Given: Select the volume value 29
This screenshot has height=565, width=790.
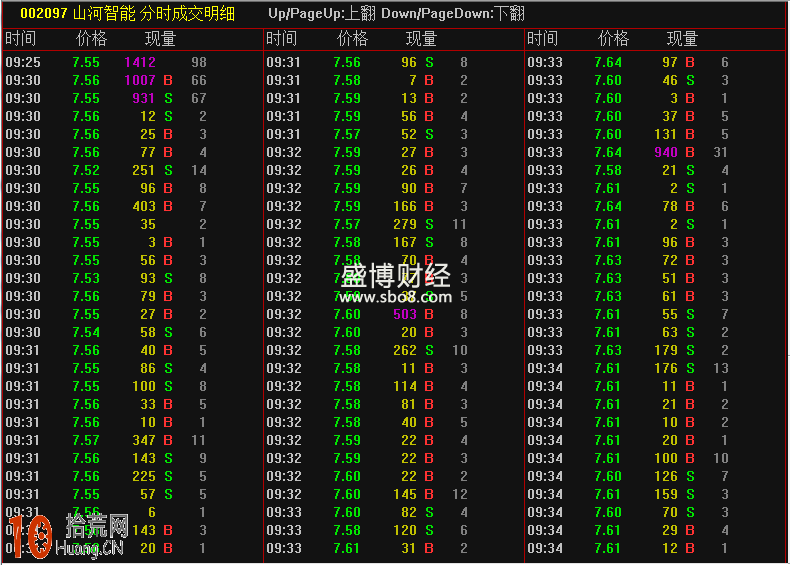Looking at the screenshot, I should pos(670,530).
